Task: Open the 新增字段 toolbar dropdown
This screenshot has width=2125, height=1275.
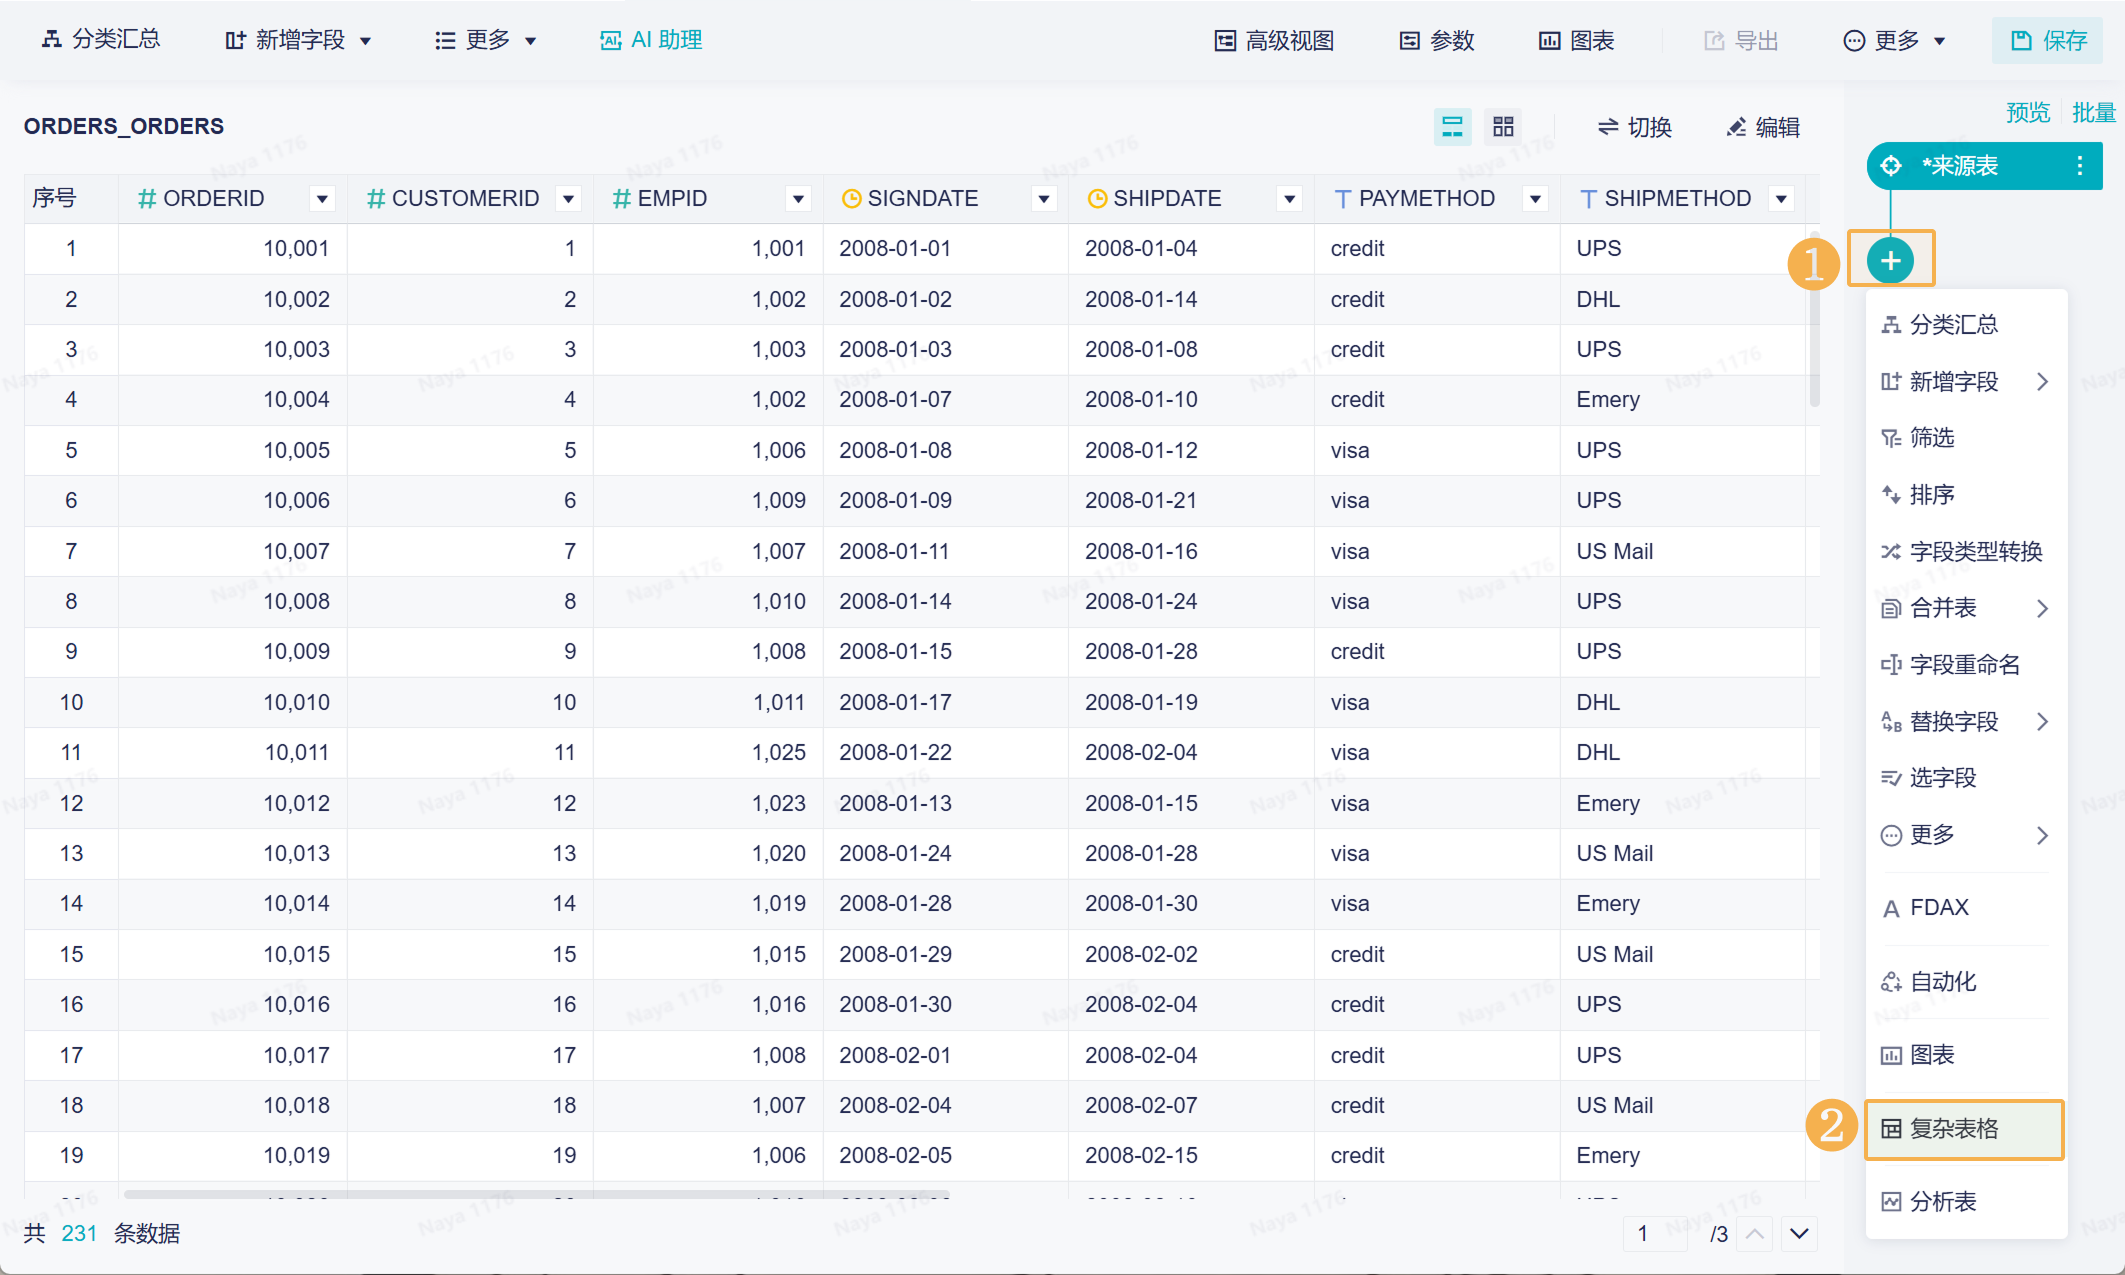Action: (x=298, y=40)
